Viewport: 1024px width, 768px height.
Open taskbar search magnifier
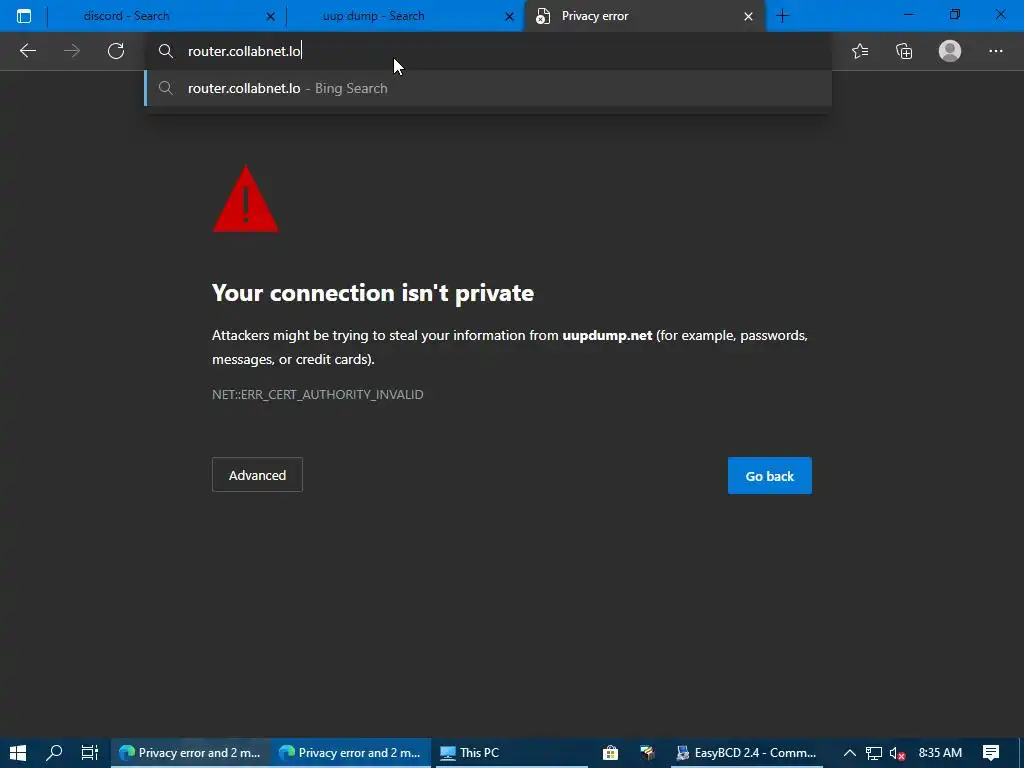[x=54, y=752]
